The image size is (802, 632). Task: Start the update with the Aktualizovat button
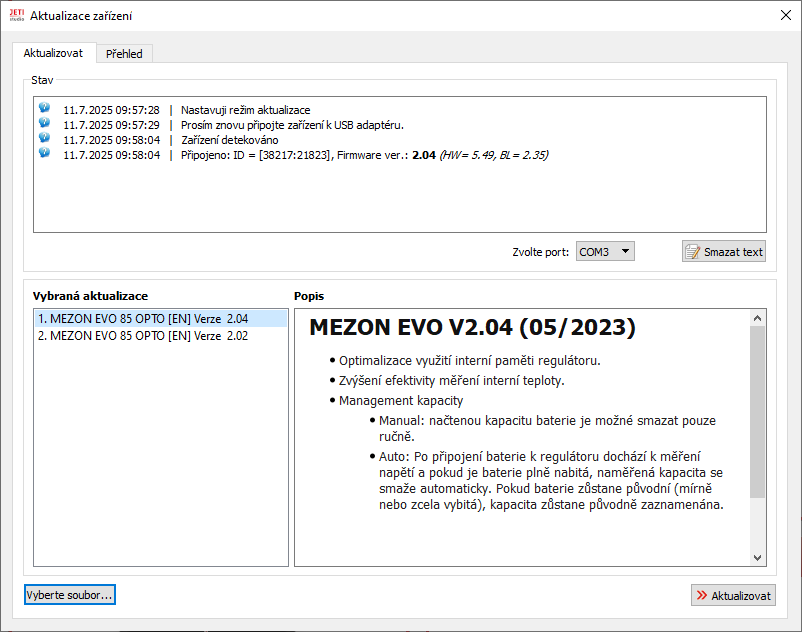tap(733, 595)
